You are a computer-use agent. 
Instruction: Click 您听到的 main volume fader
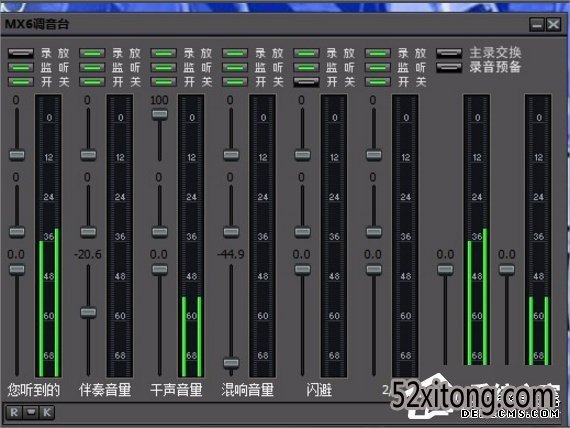point(17,269)
